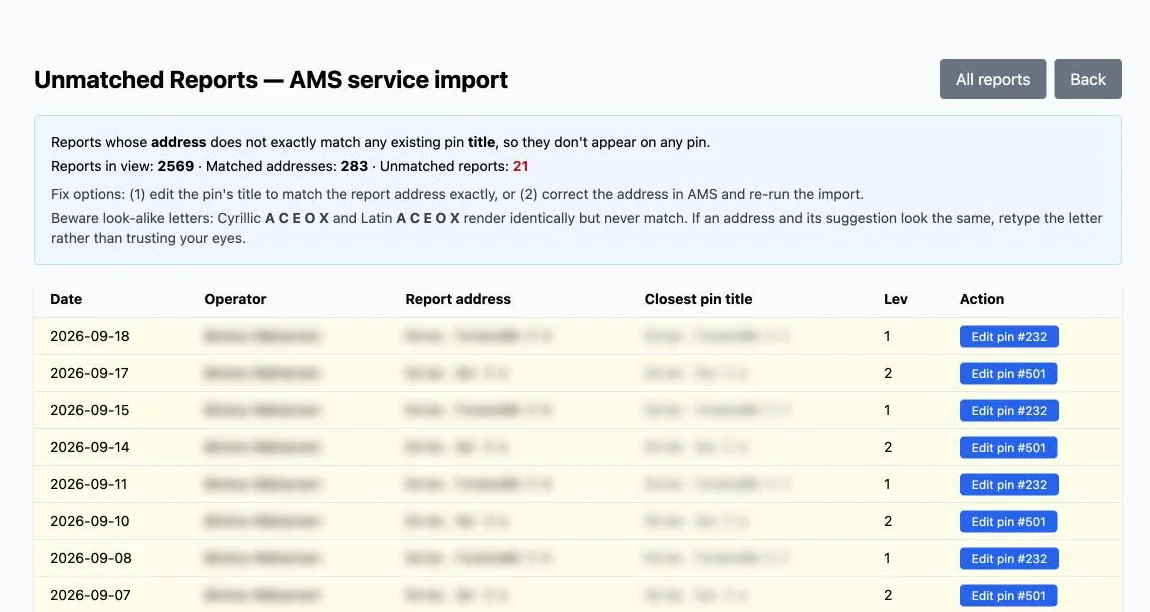Click the Lev value in 2026-09-18 row
The image size is (1150, 612).
click(887, 336)
